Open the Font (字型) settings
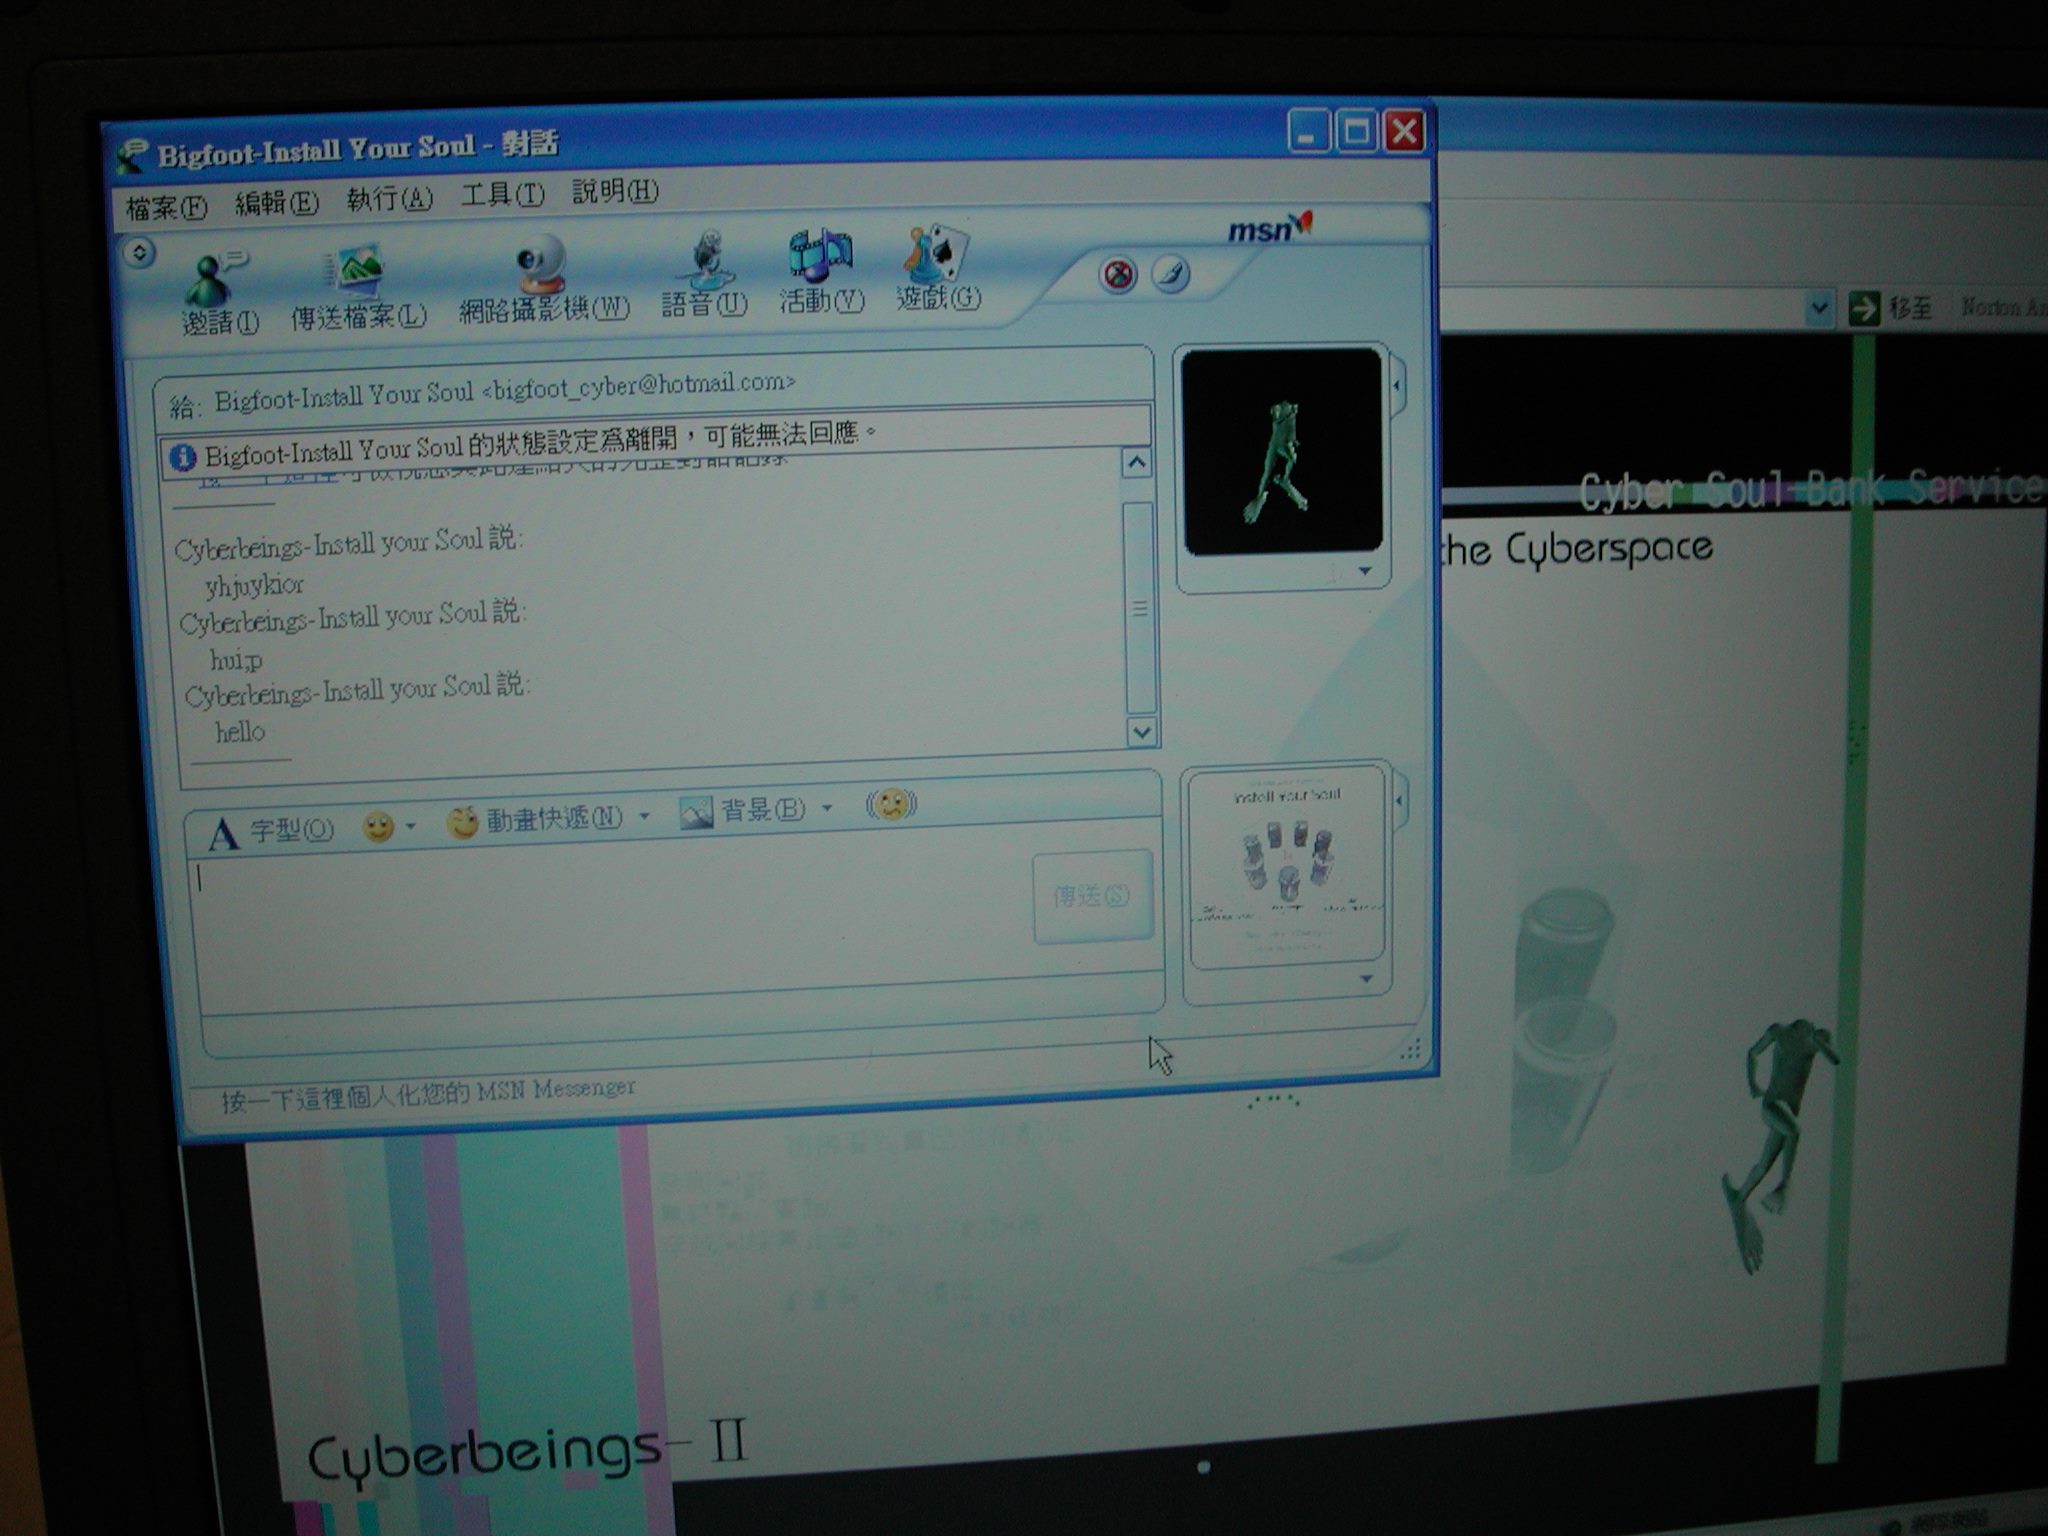 click(x=270, y=831)
